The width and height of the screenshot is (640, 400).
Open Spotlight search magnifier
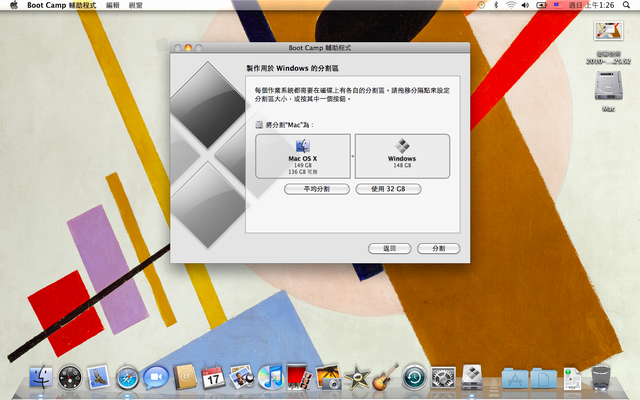626,5
